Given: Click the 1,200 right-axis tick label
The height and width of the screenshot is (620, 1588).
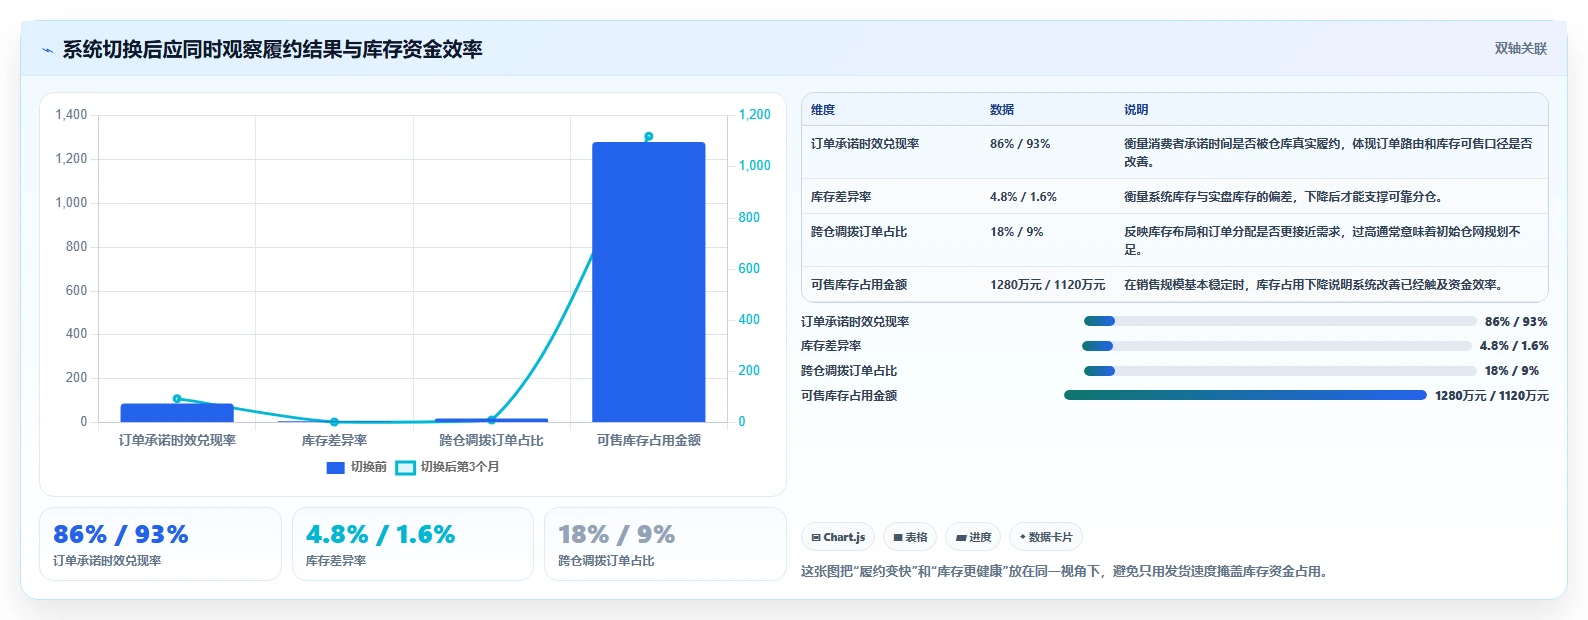Looking at the screenshot, I should pyautogui.click(x=755, y=115).
